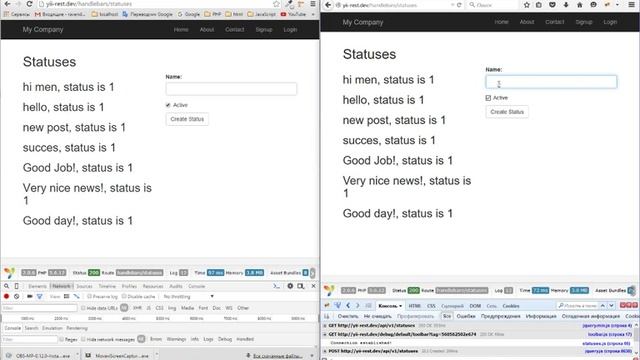The image size is (640, 360).
Task: Toggle Active checkbox in the Firefox window
Action: click(x=488, y=98)
